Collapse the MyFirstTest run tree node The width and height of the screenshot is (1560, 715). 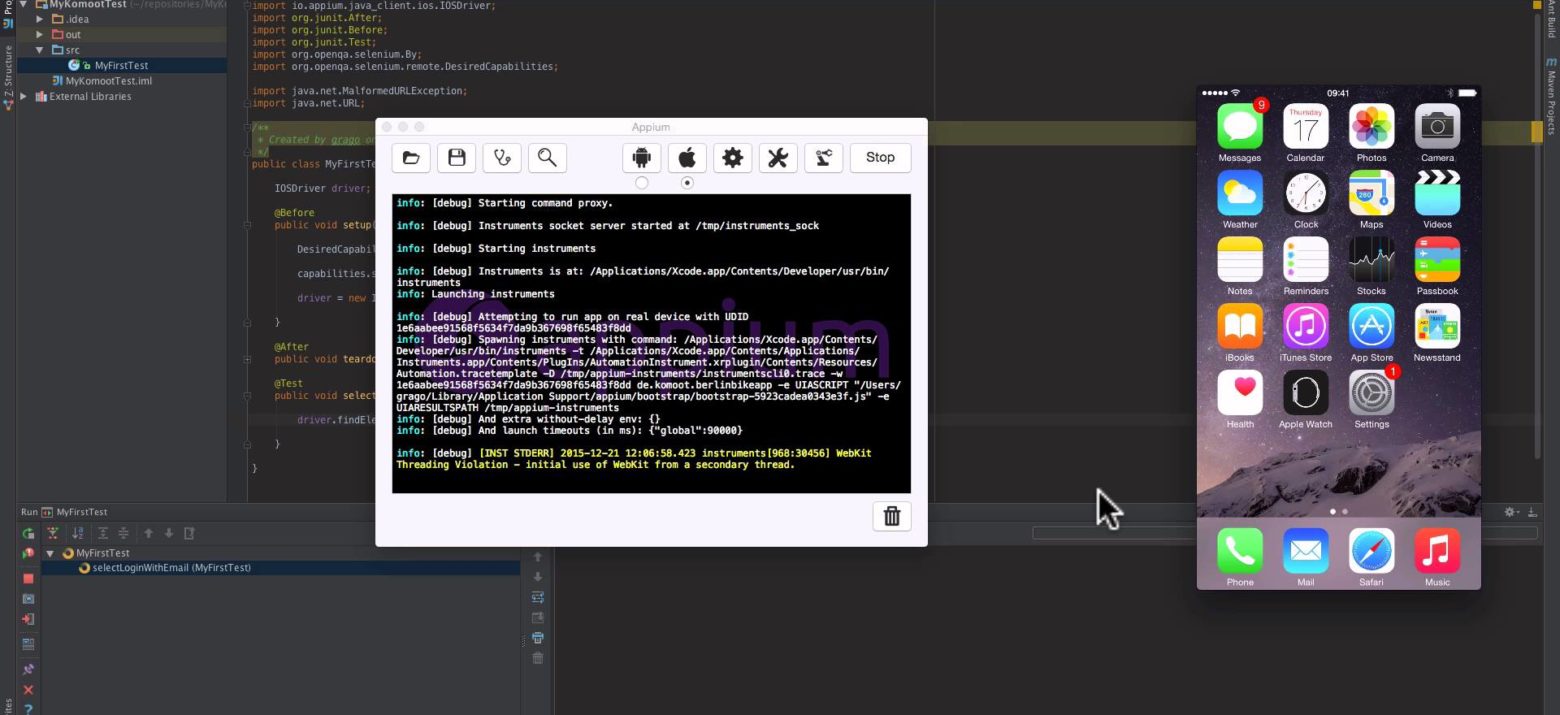tap(50, 553)
